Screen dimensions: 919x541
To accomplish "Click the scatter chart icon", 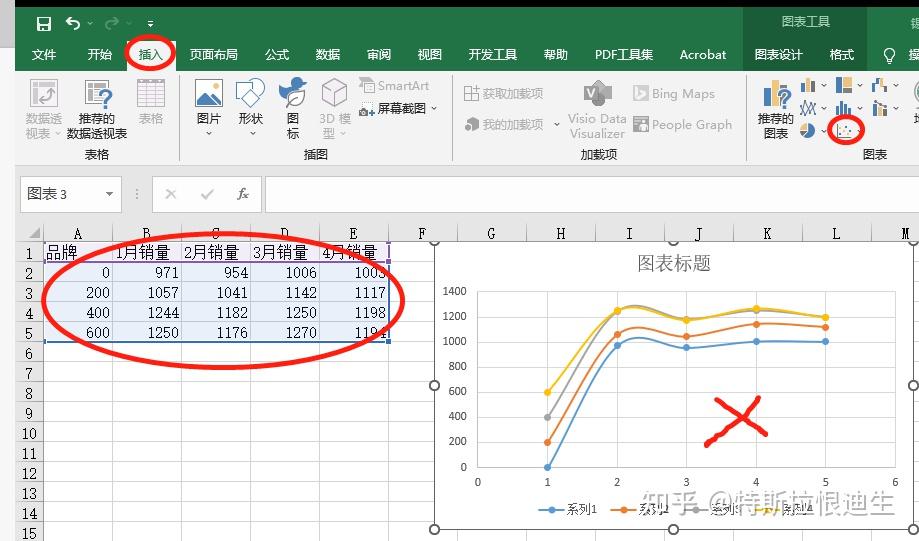I will 844,130.
